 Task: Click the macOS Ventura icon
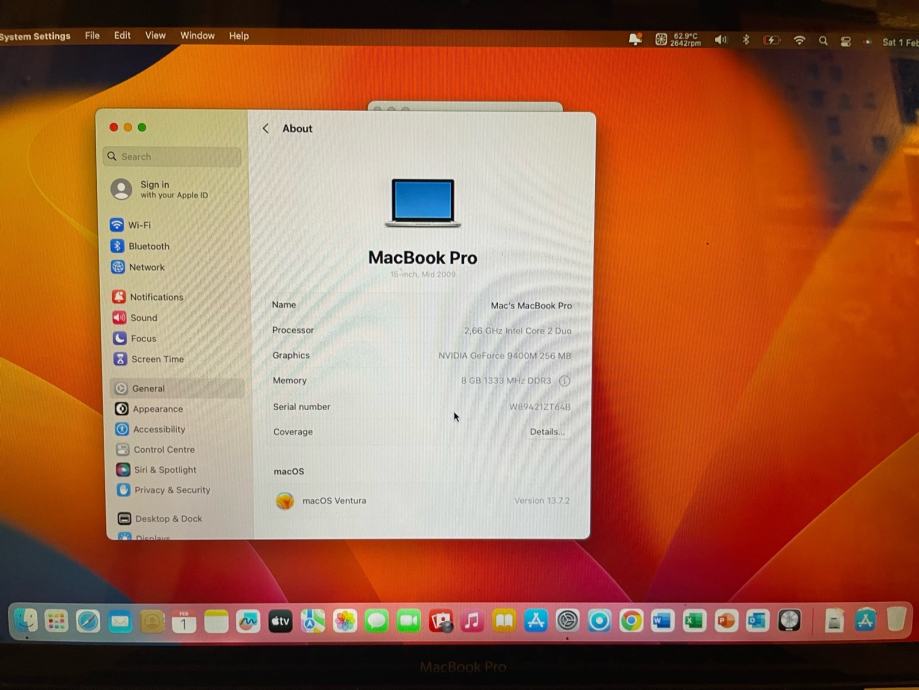(x=285, y=501)
